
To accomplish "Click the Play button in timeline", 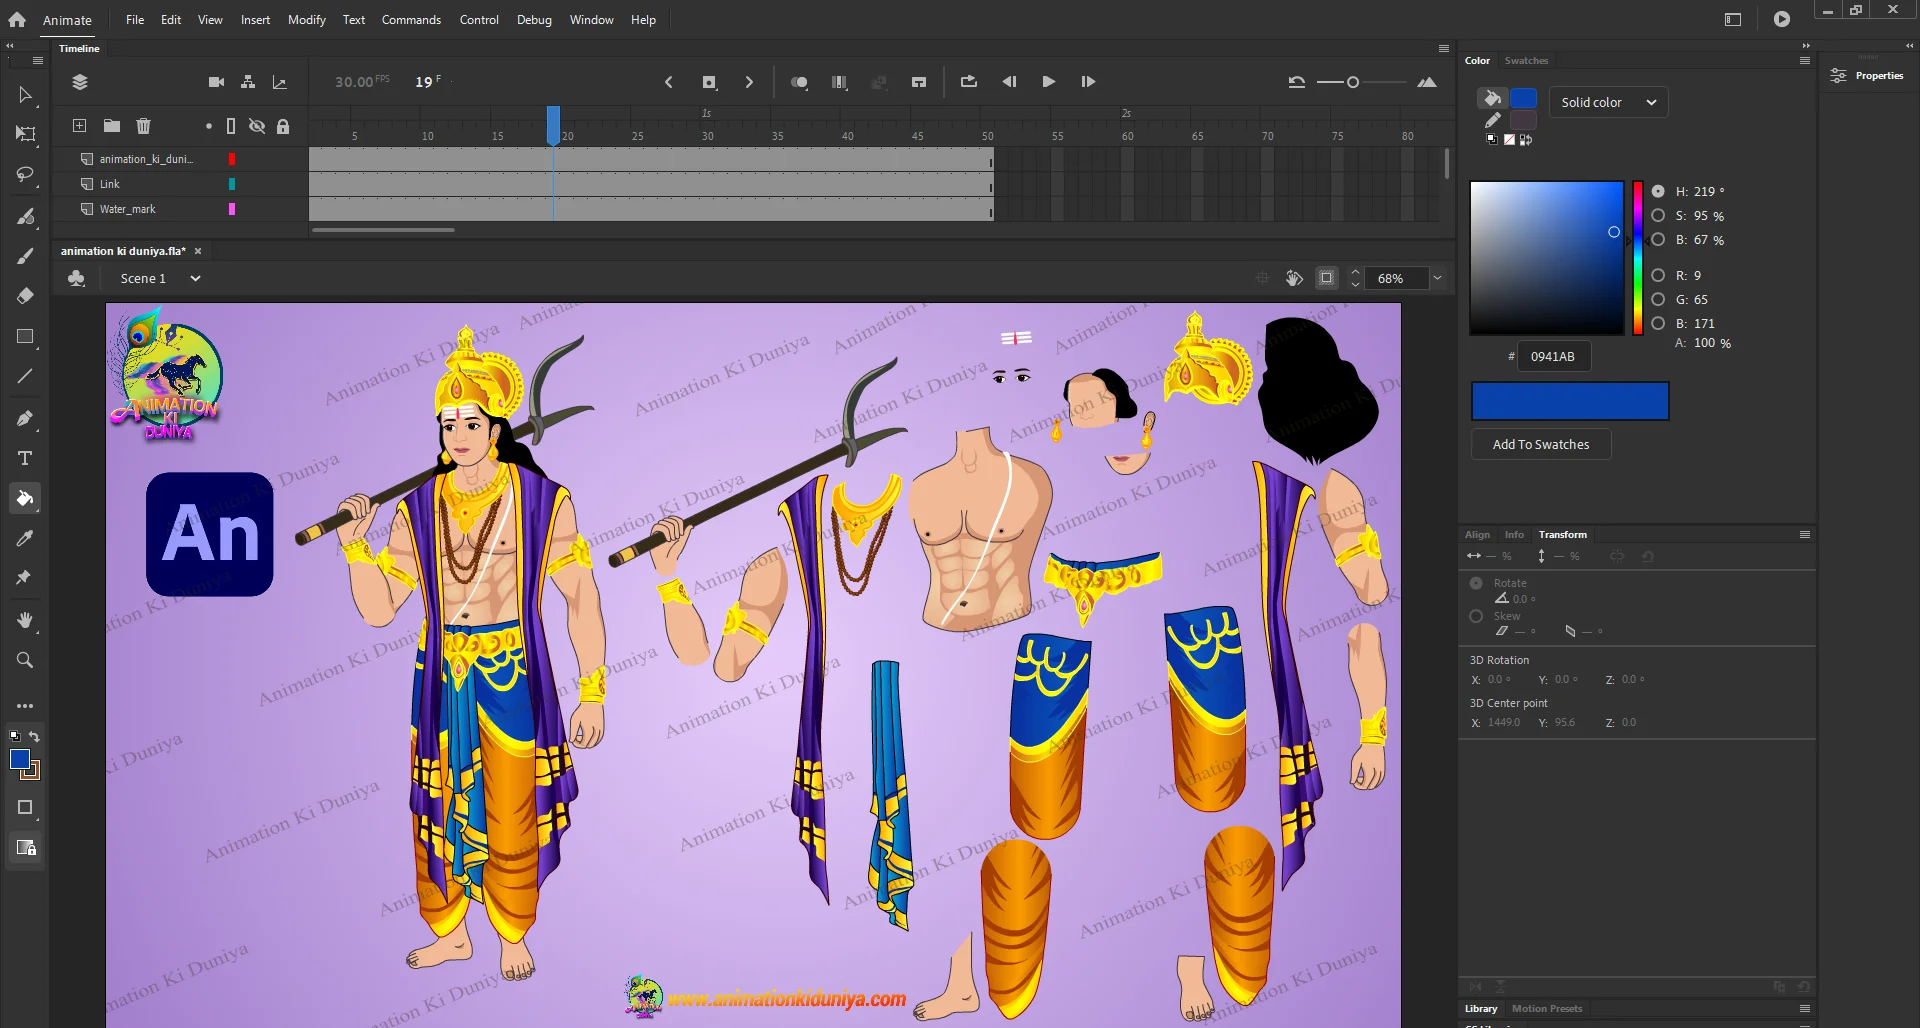I will [x=1048, y=82].
